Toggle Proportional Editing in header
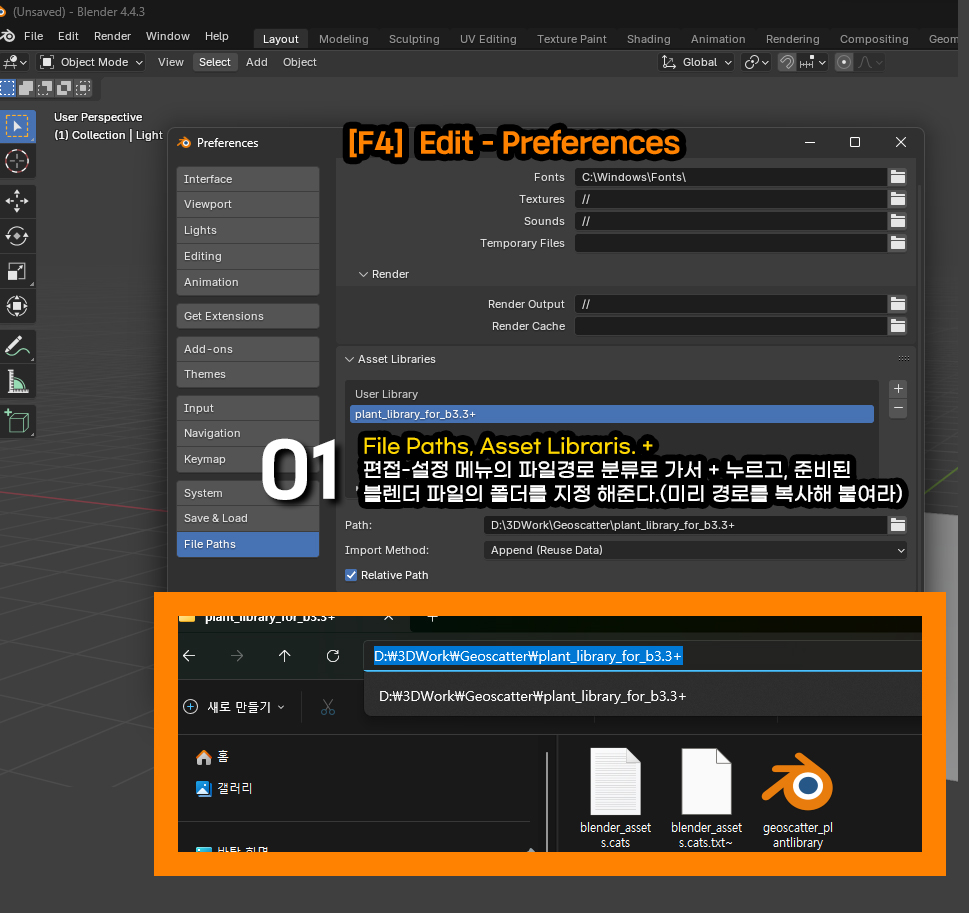 pos(844,62)
